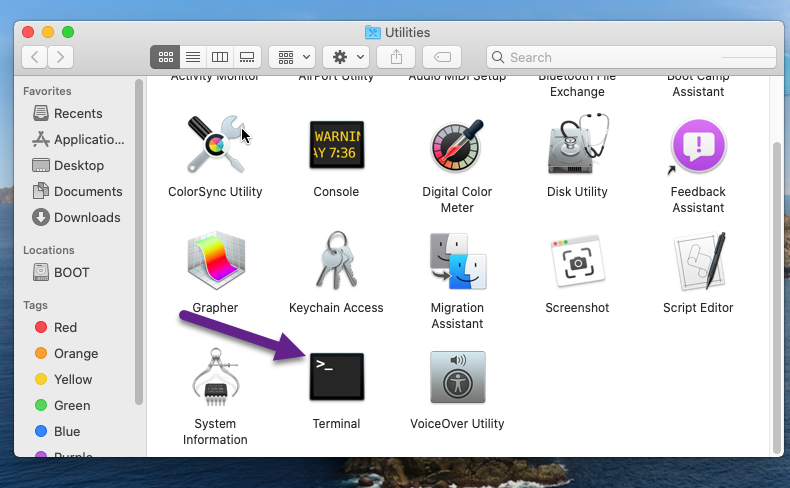Image resolution: width=790 pixels, height=488 pixels.
Task: Open the gear Action menu
Action: tap(346, 57)
